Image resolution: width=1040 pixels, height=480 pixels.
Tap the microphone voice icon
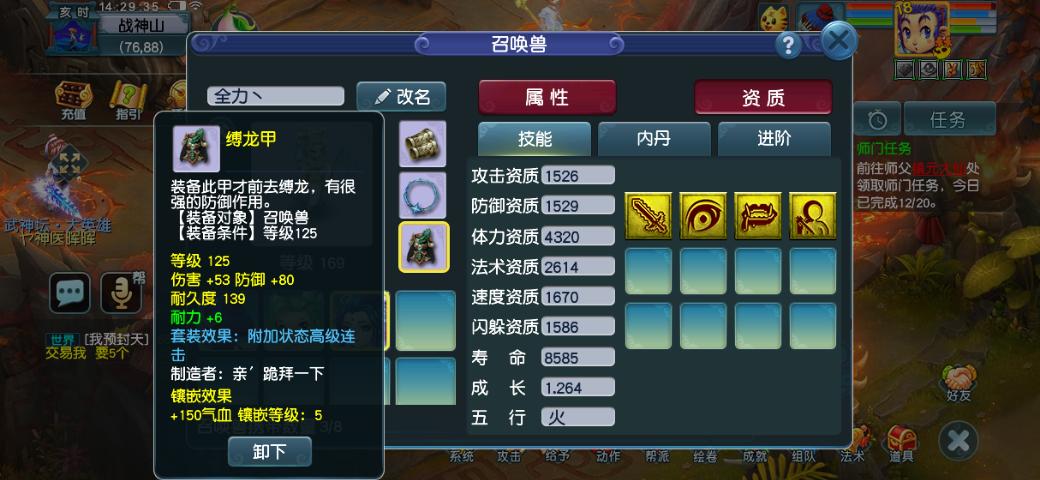[x=121, y=292]
